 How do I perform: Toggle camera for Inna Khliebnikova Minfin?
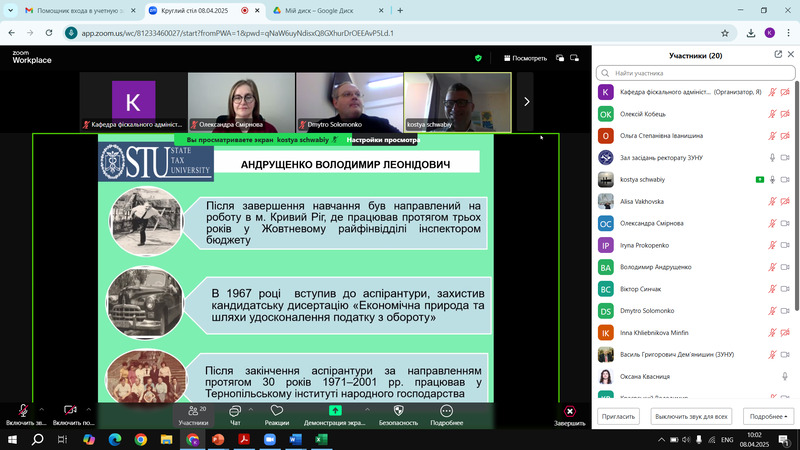(x=785, y=333)
